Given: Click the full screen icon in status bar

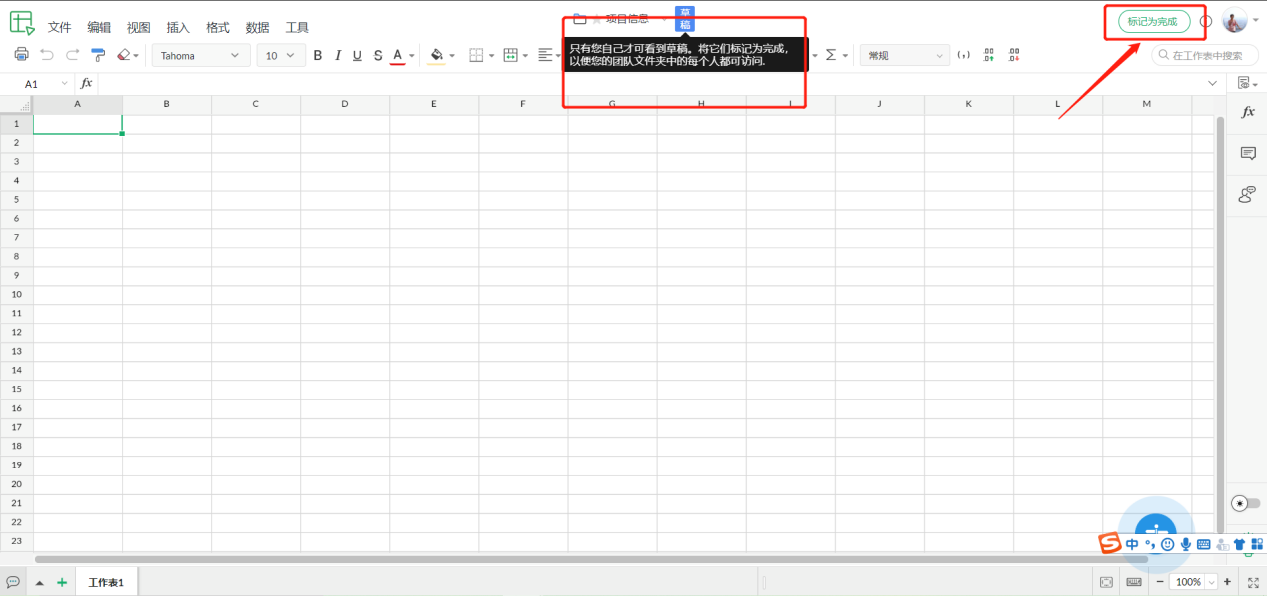Looking at the screenshot, I should tap(1253, 582).
